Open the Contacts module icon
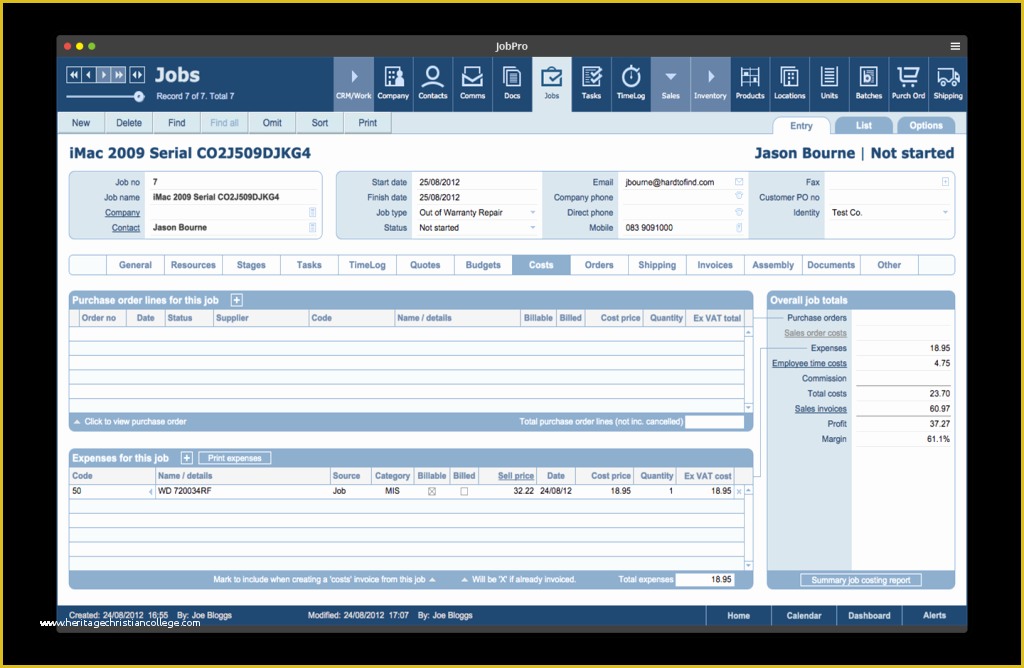The height and width of the screenshot is (668, 1024). pos(433,84)
